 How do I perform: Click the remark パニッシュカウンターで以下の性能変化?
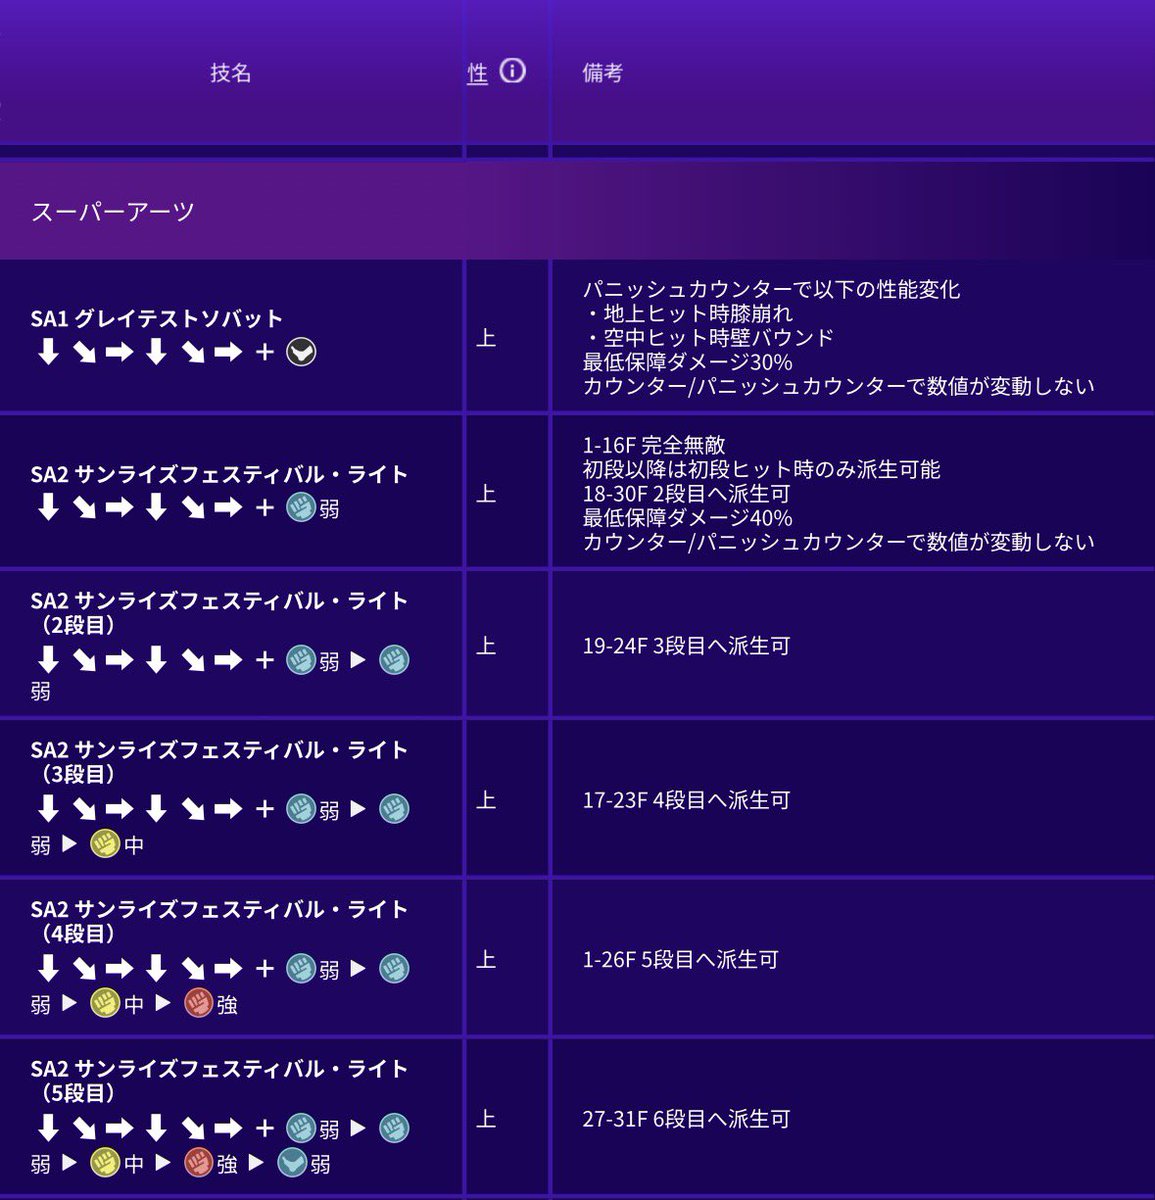click(771, 290)
